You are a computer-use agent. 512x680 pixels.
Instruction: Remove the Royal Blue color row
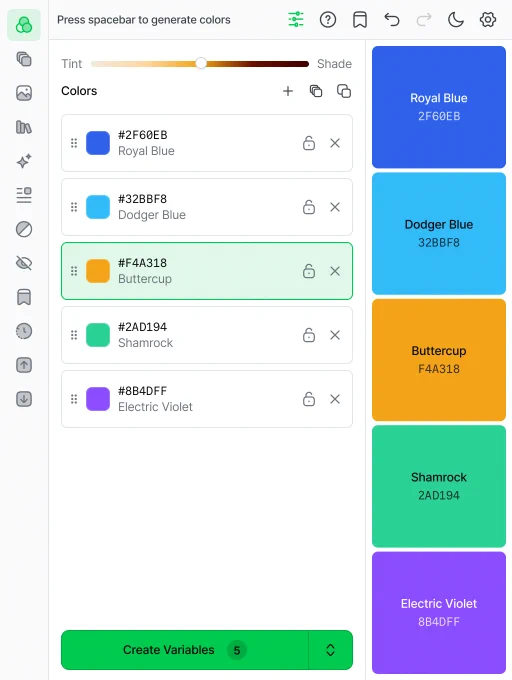pos(335,143)
